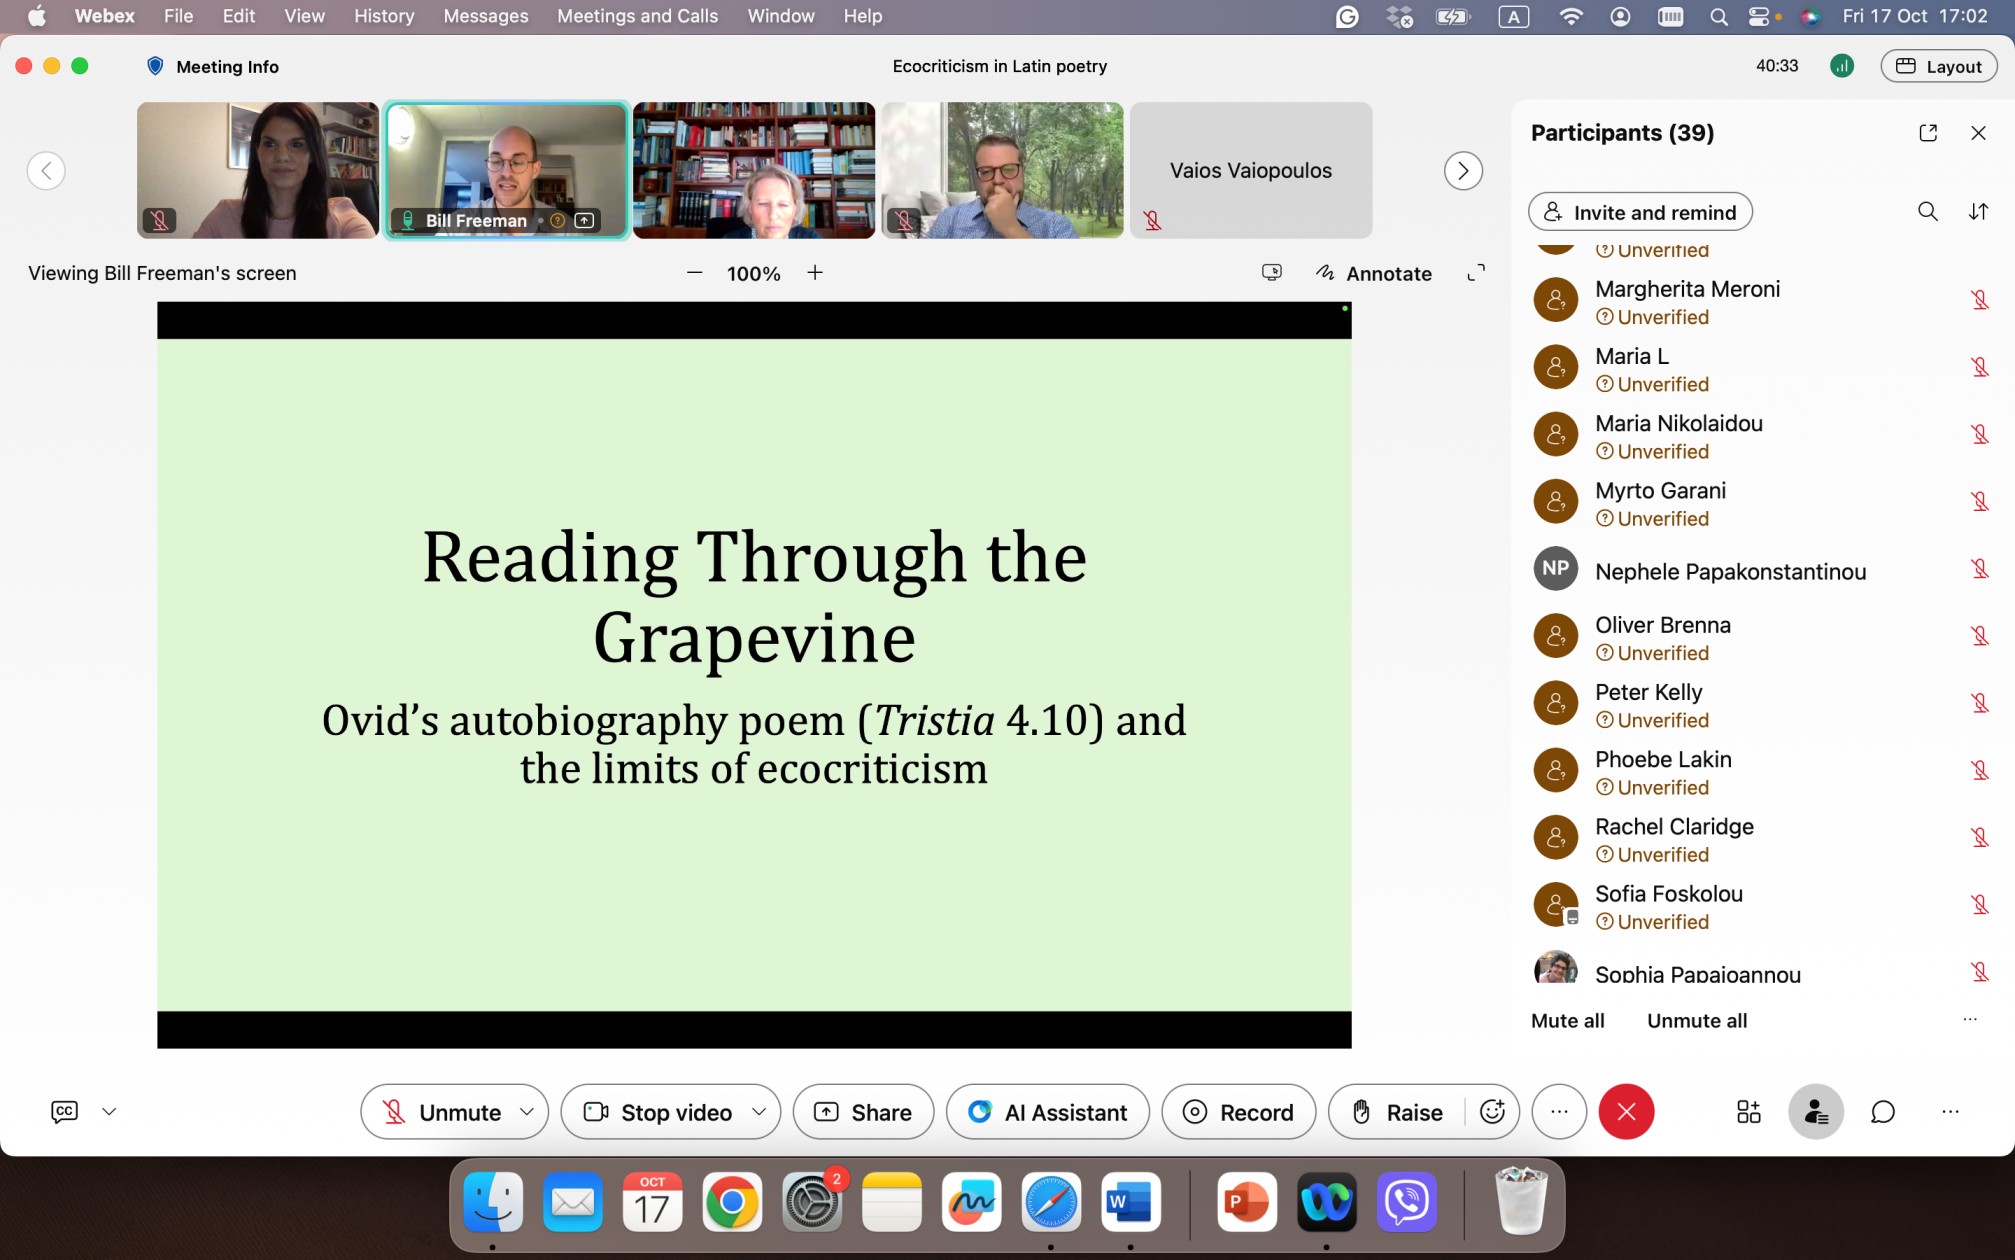Click the closed captions icon
This screenshot has height=1260, width=2015.
tap(64, 1112)
